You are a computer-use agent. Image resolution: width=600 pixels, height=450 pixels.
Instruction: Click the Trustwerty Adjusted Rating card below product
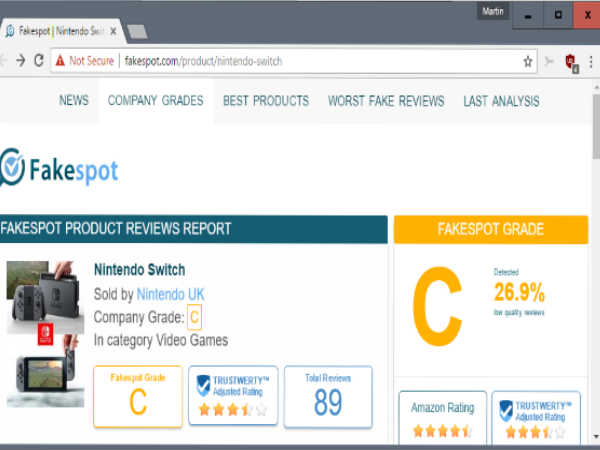[x=233, y=396]
